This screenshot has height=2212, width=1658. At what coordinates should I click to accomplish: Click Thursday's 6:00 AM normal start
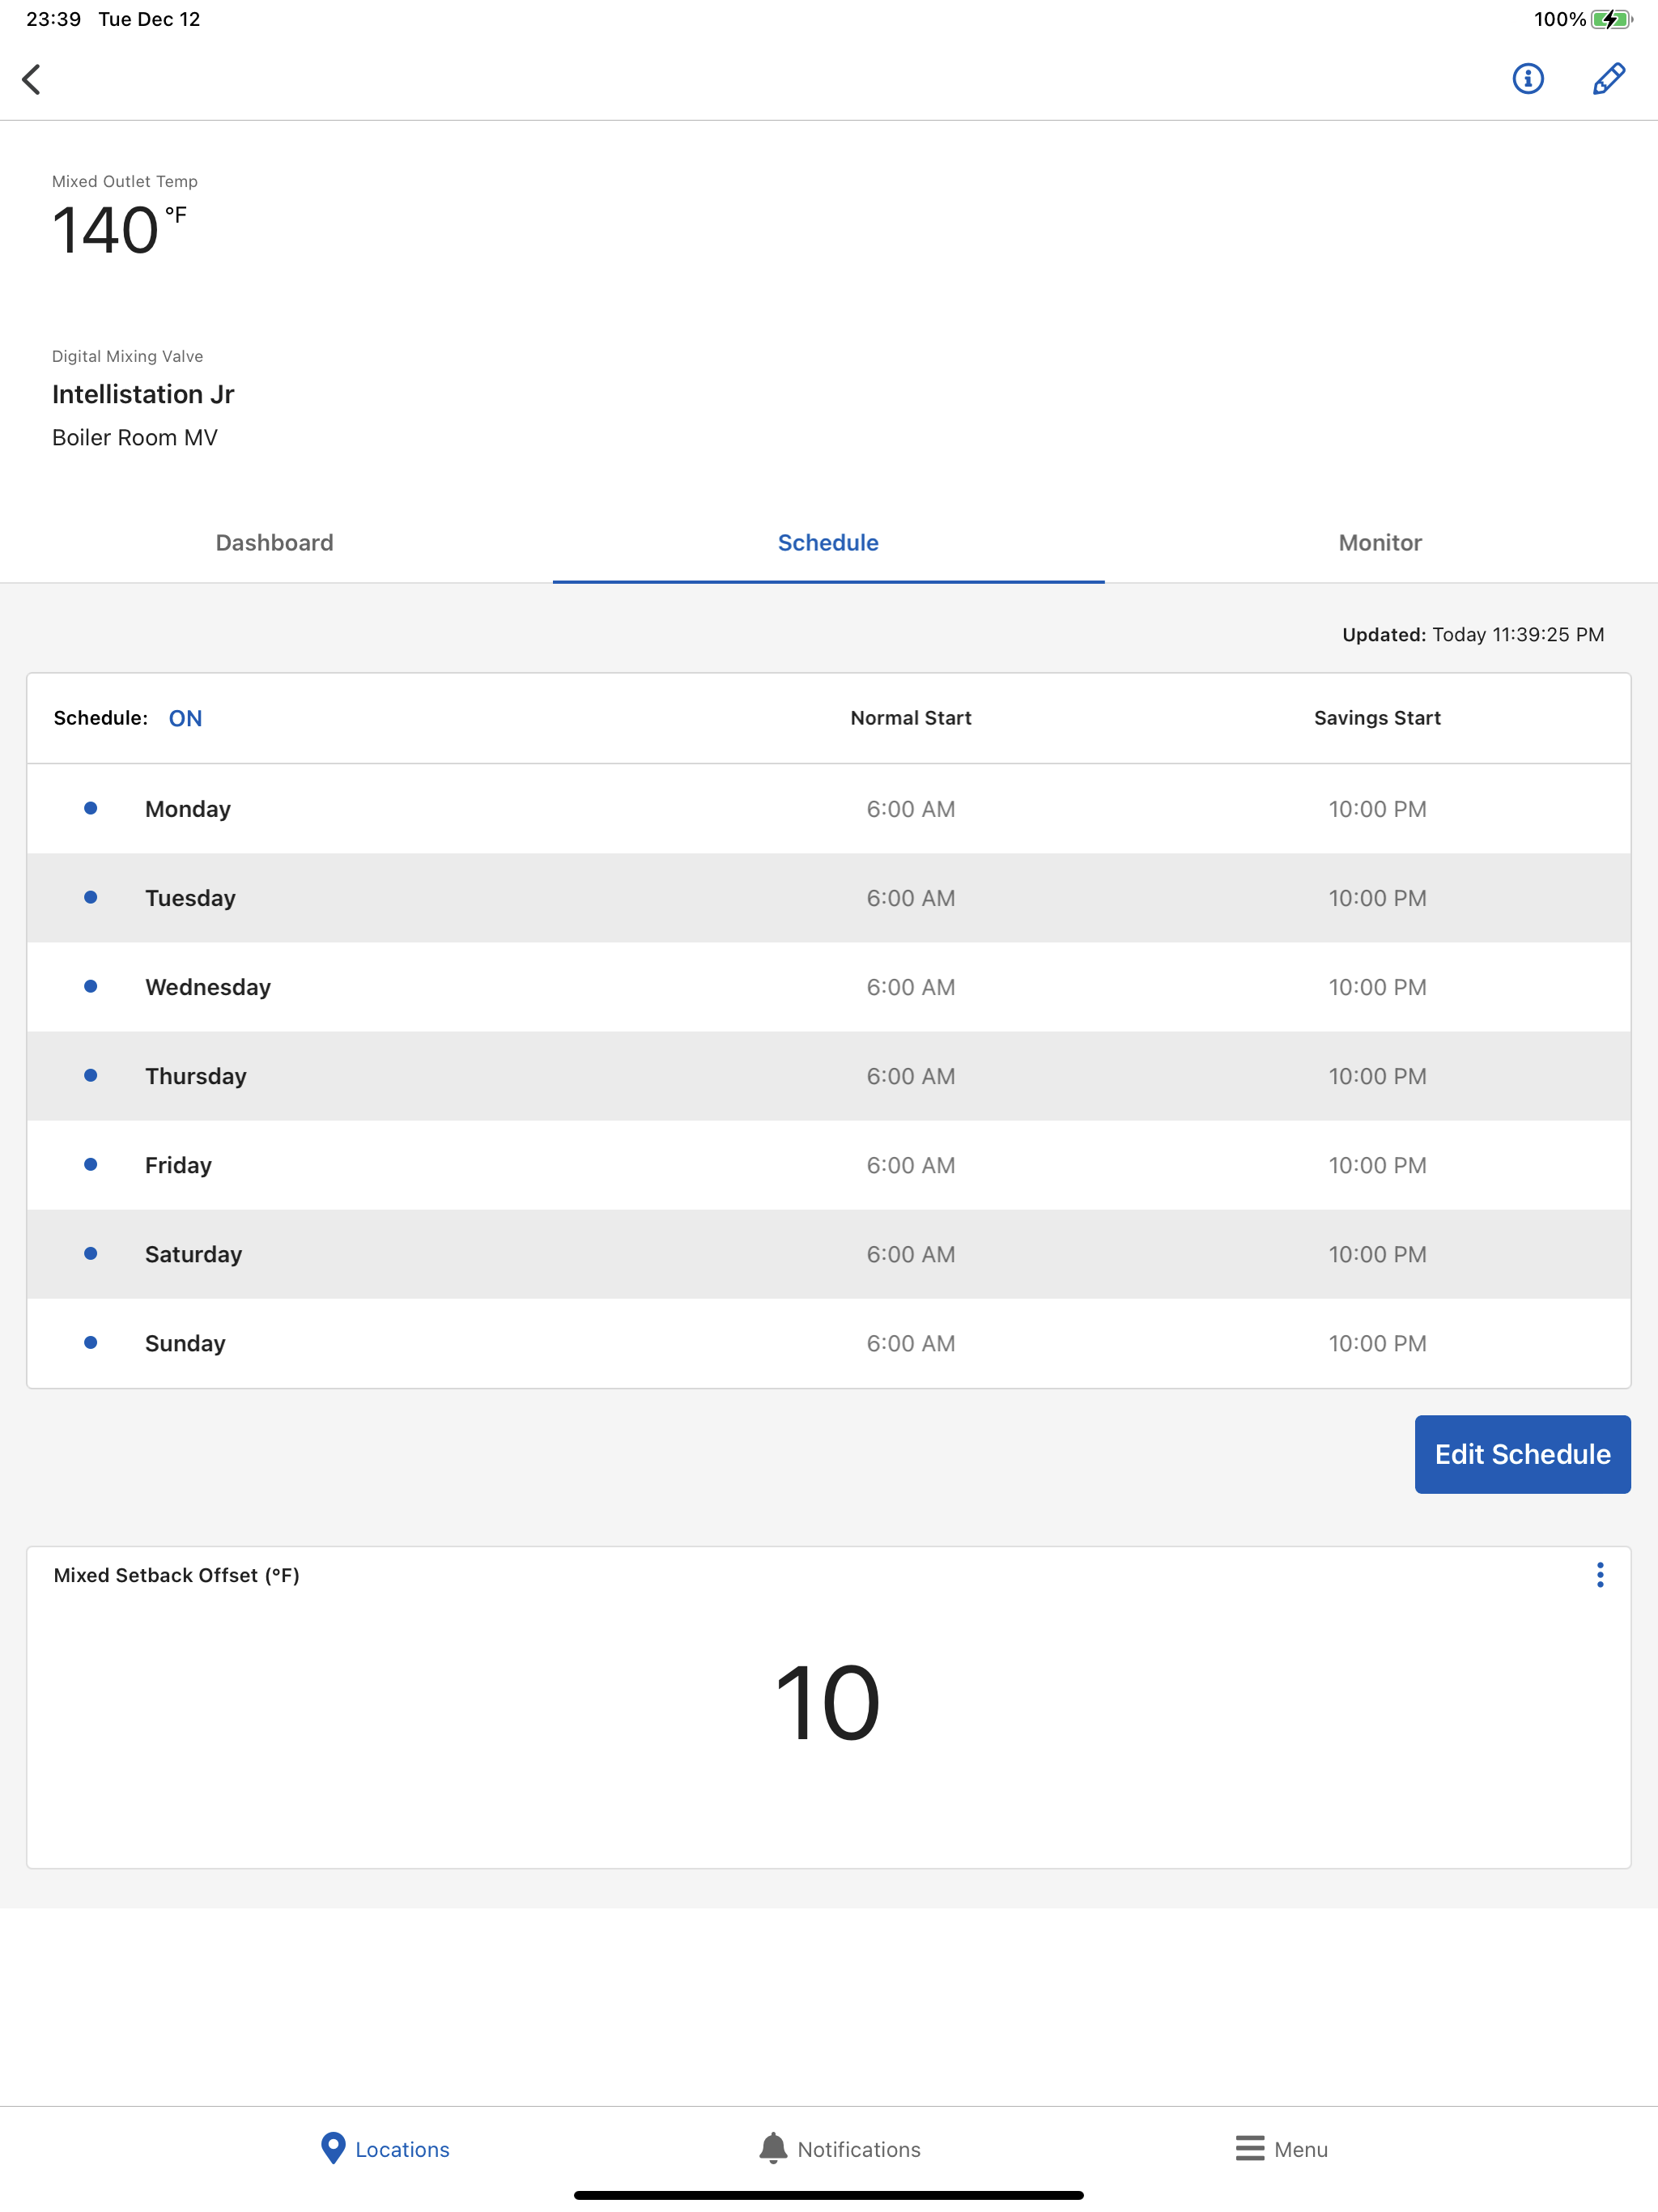[910, 1076]
